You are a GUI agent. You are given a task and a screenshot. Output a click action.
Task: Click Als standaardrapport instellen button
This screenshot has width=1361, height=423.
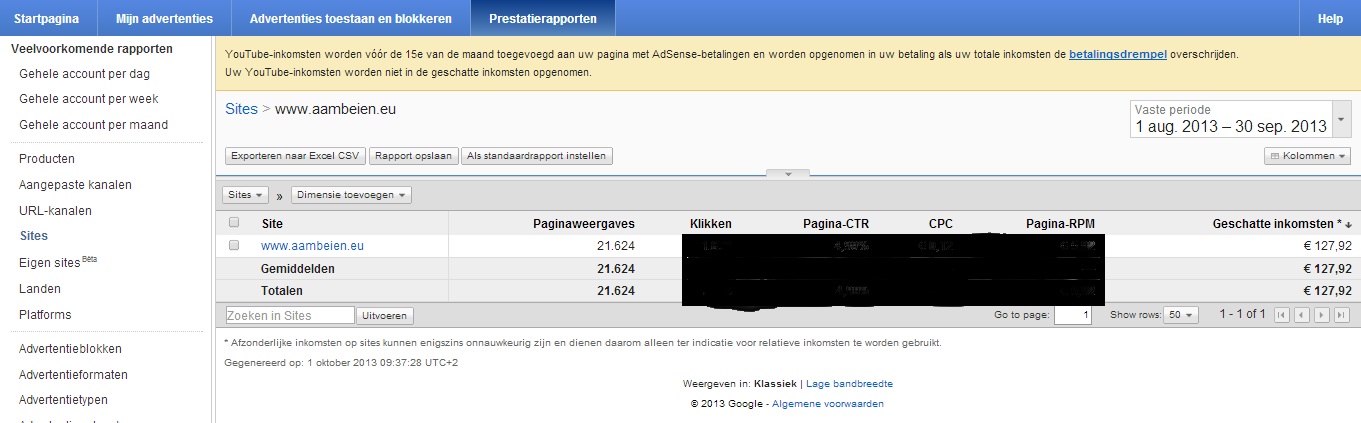(x=537, y=156)
